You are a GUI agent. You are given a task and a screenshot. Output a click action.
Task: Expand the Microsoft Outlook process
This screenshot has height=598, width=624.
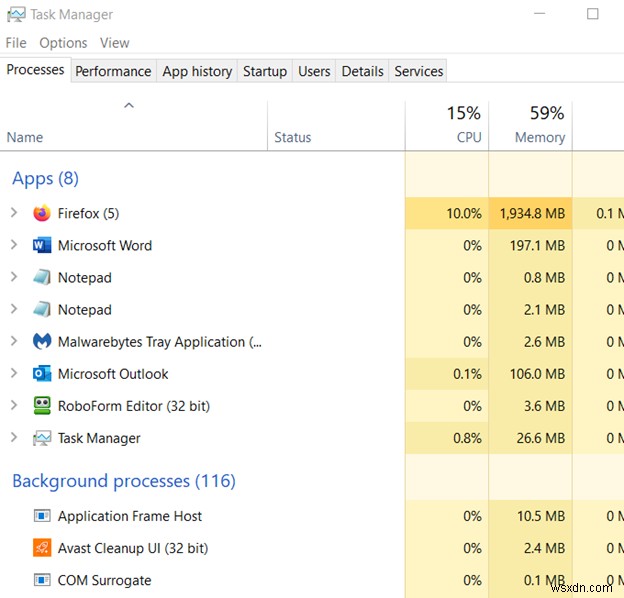pos(14,373)
